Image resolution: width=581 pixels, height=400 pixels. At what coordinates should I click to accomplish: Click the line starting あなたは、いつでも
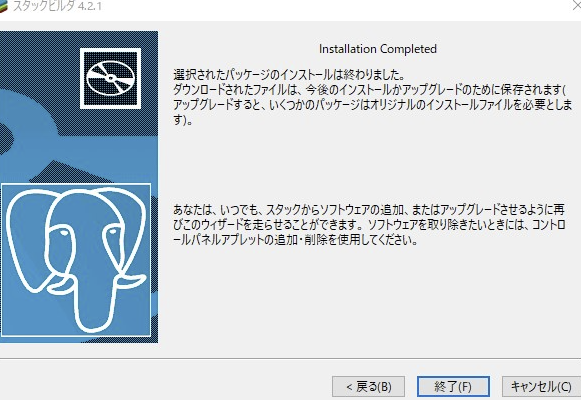(369, 210)
